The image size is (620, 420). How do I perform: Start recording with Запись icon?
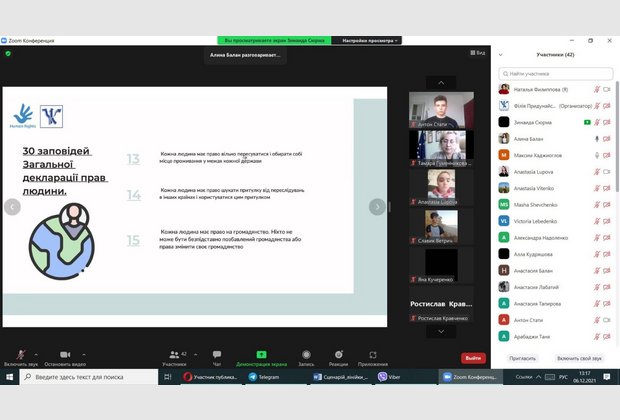306,355
